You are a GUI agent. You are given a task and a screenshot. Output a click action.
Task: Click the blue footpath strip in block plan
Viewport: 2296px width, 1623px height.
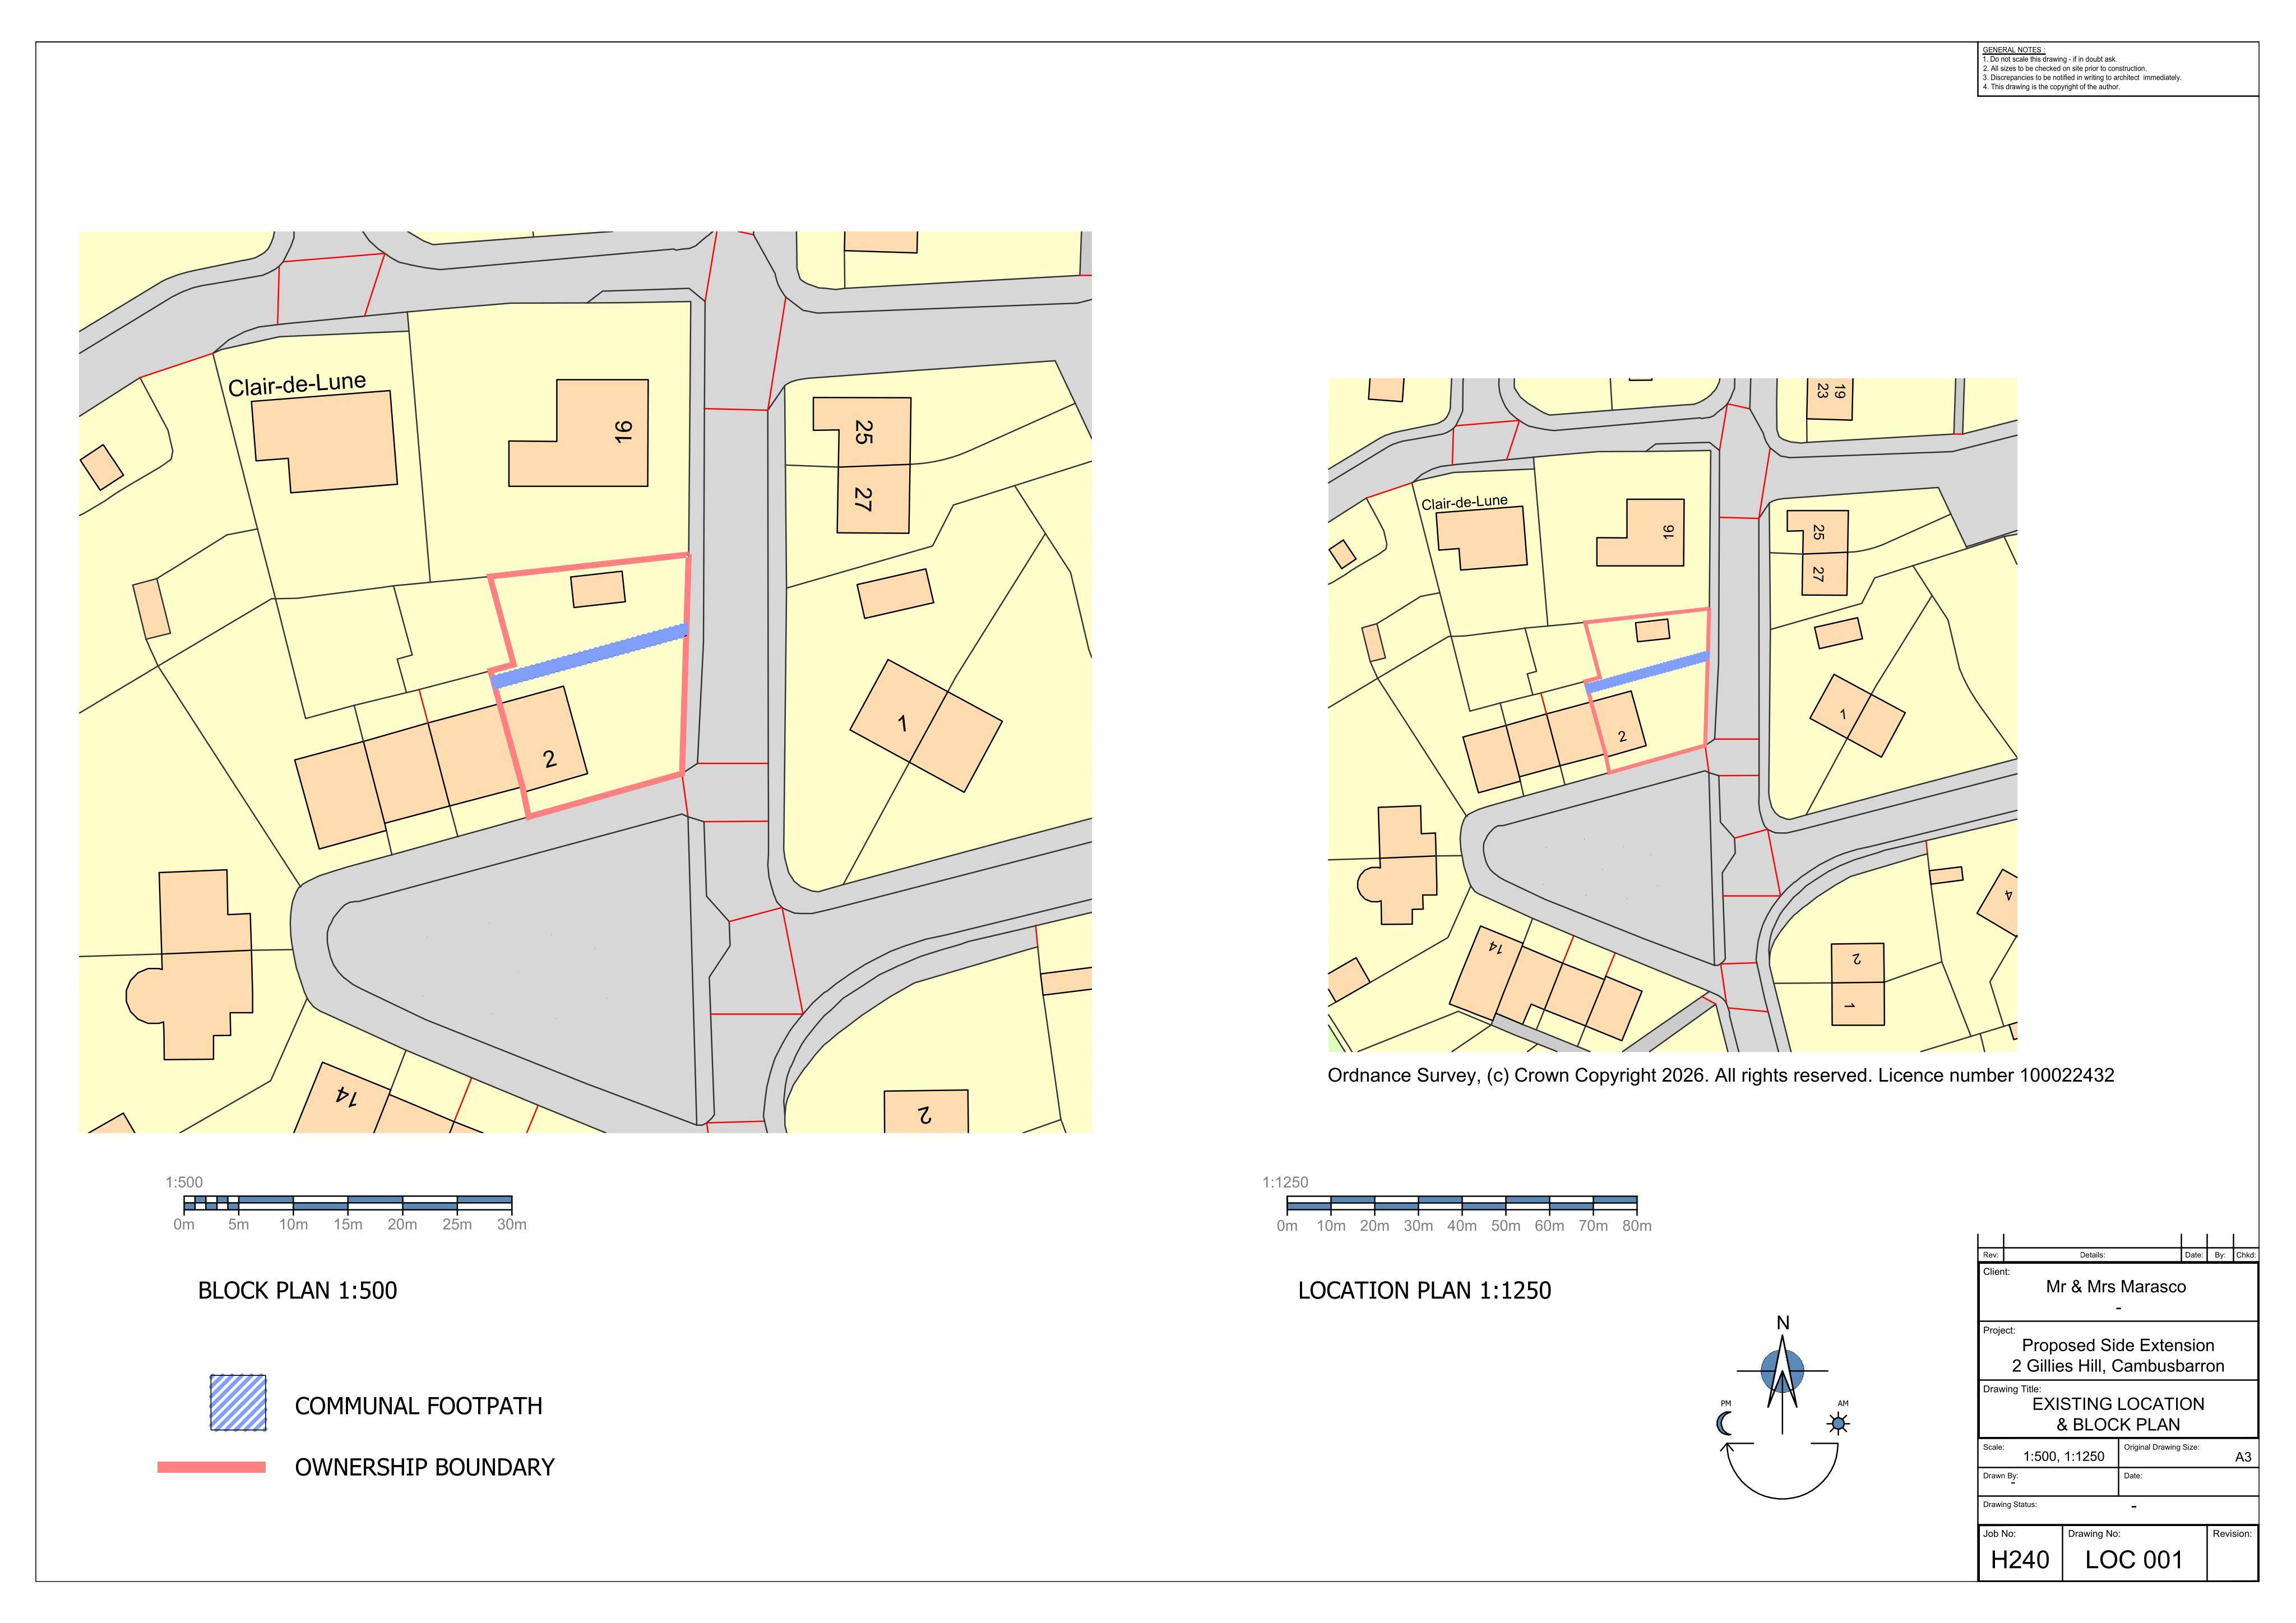click(x=590, y=655)
